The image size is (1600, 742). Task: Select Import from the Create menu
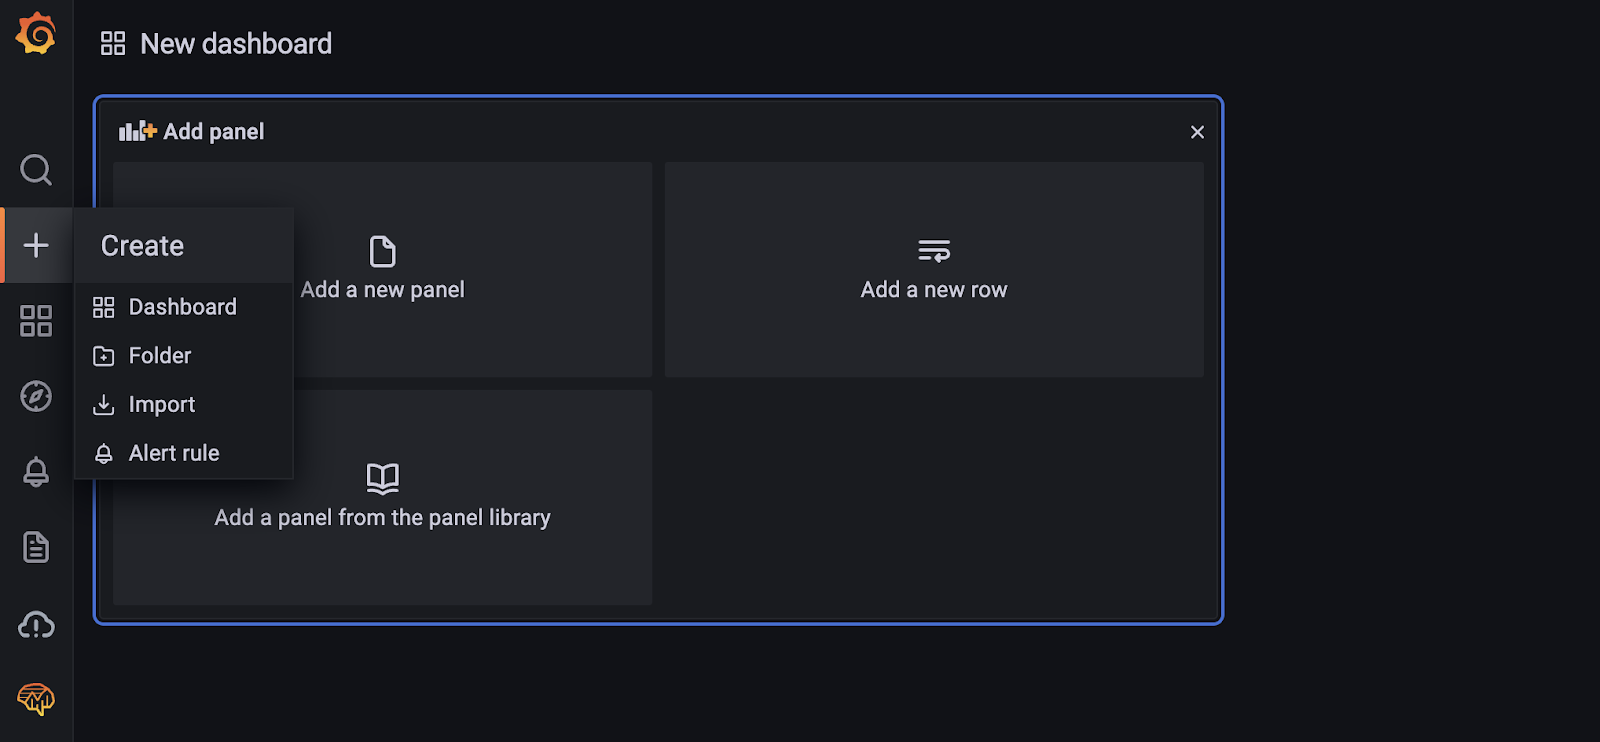click(162, 405)
